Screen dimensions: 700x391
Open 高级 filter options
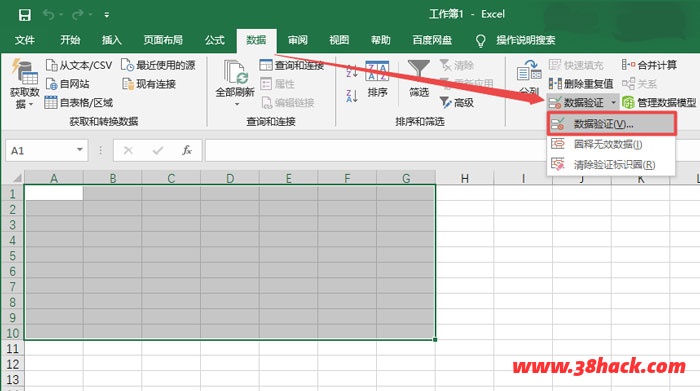click(456, 103)
